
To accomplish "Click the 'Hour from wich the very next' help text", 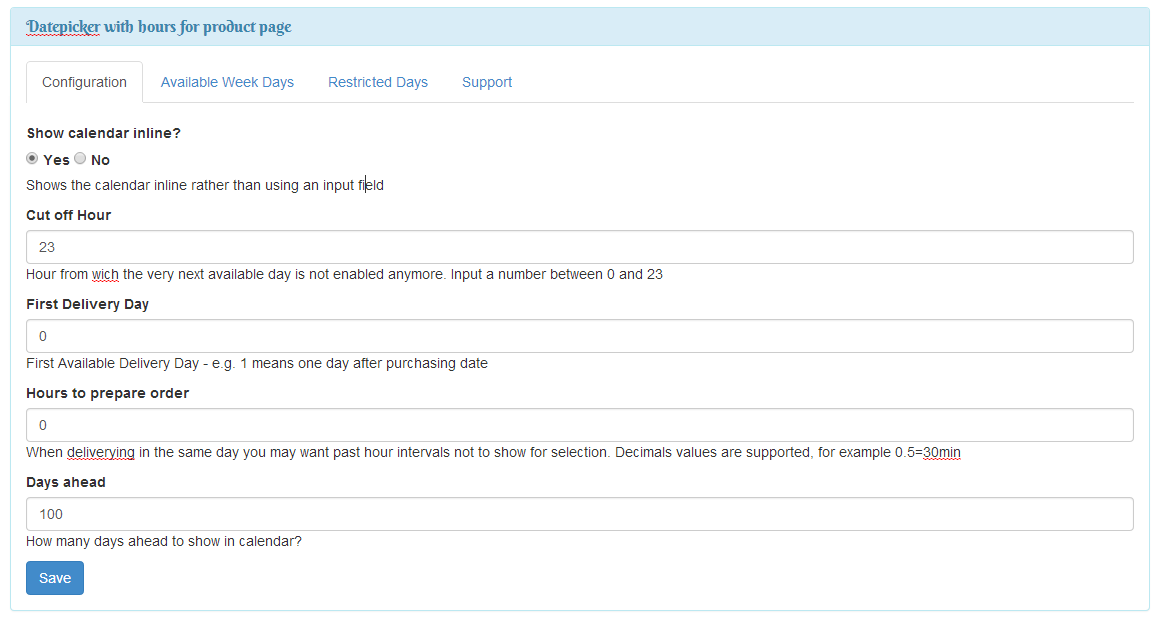I will coord(344,274).
